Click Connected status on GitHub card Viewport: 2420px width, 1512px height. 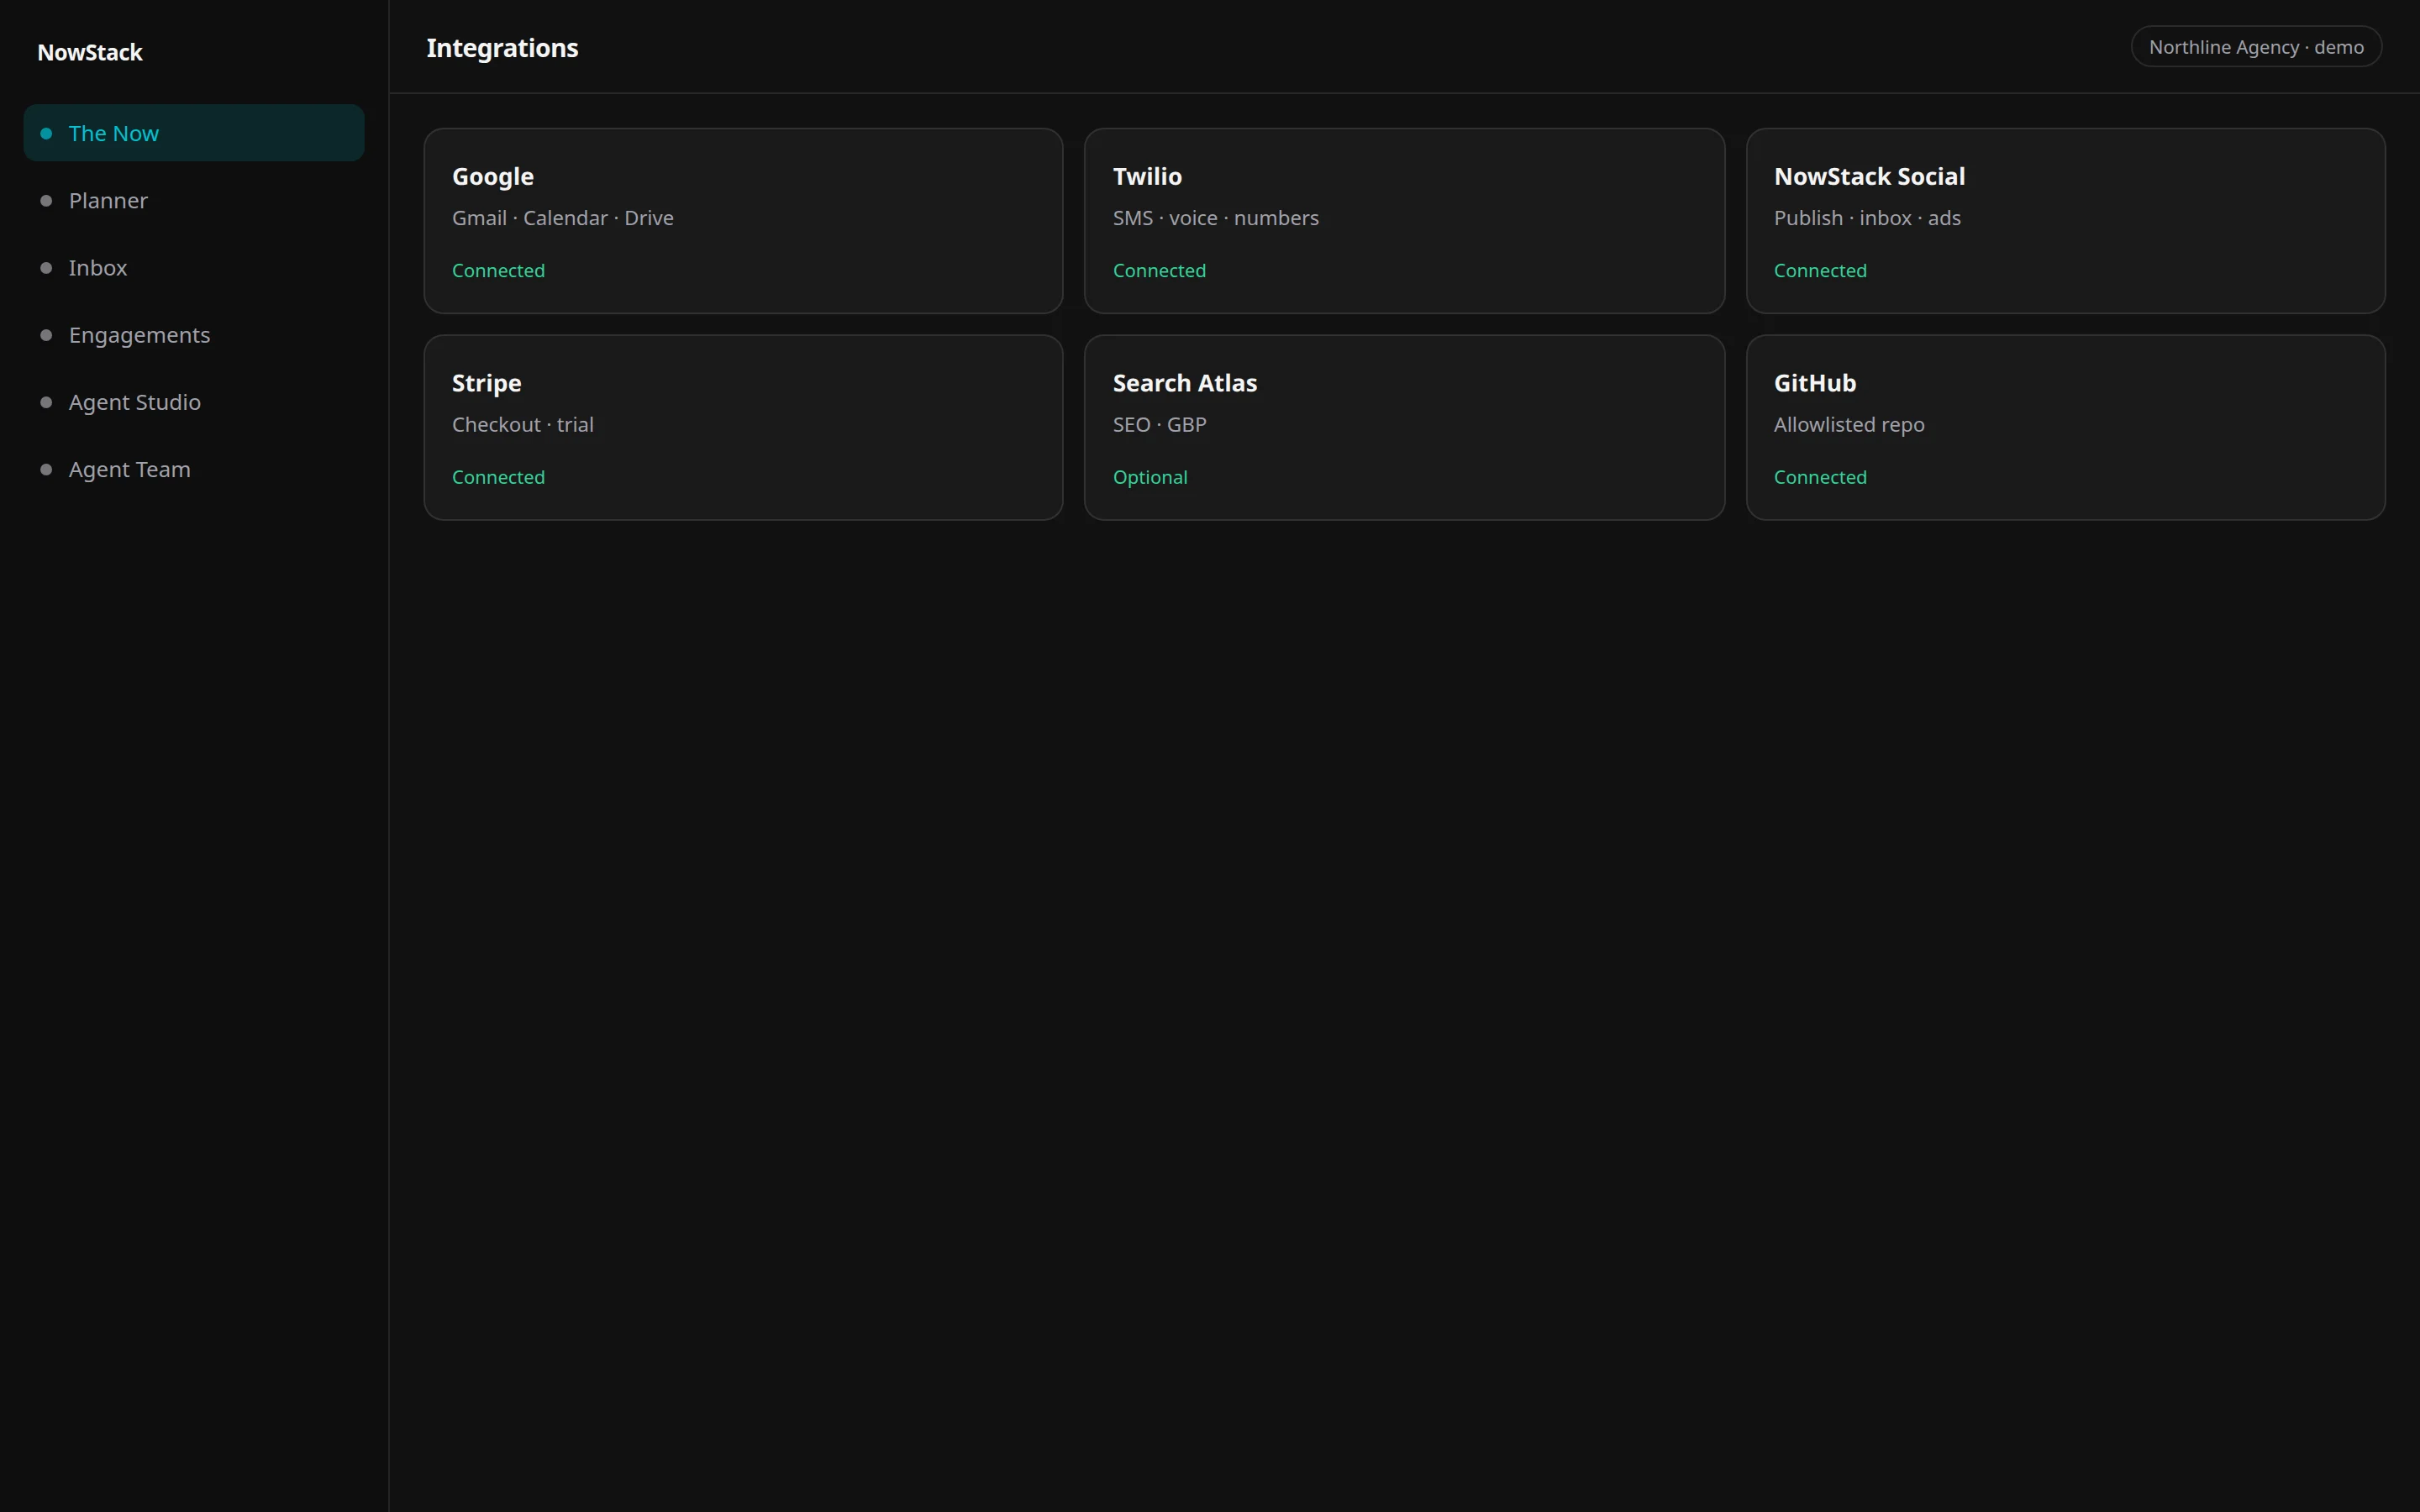point(1820,477)
